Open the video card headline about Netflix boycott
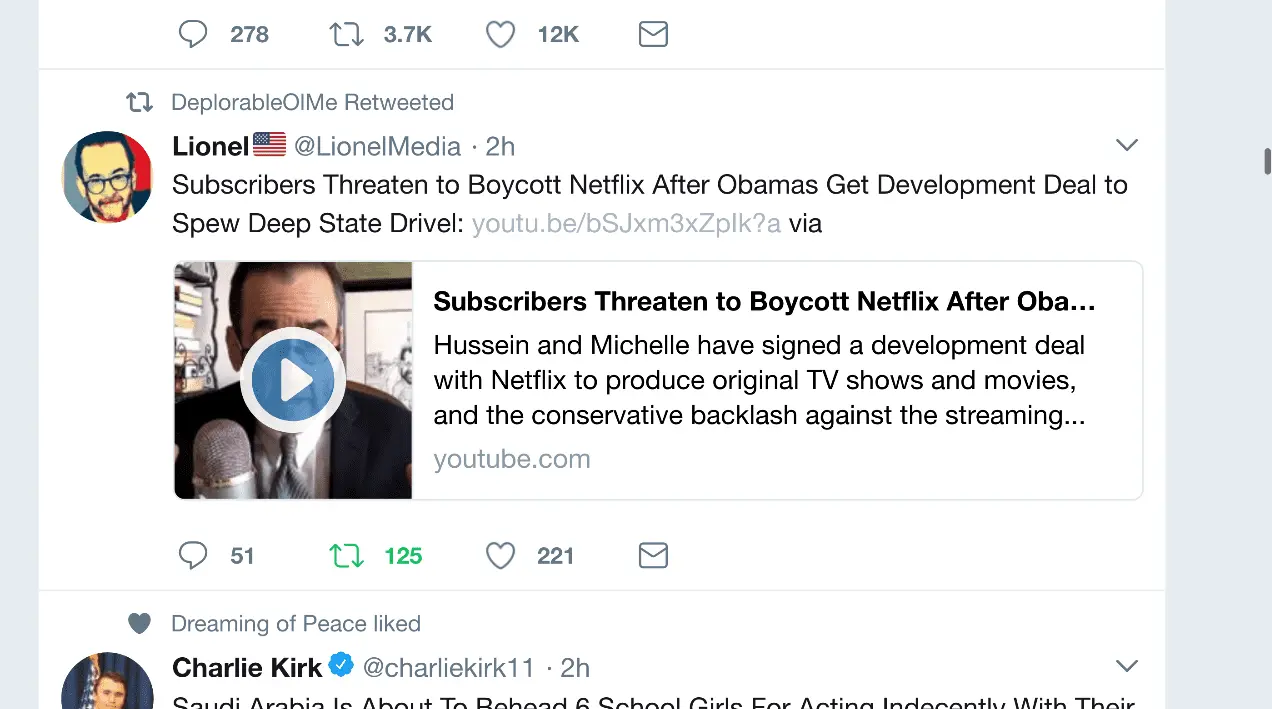Viewport: 1272px width, 709px height. (764, 302)
